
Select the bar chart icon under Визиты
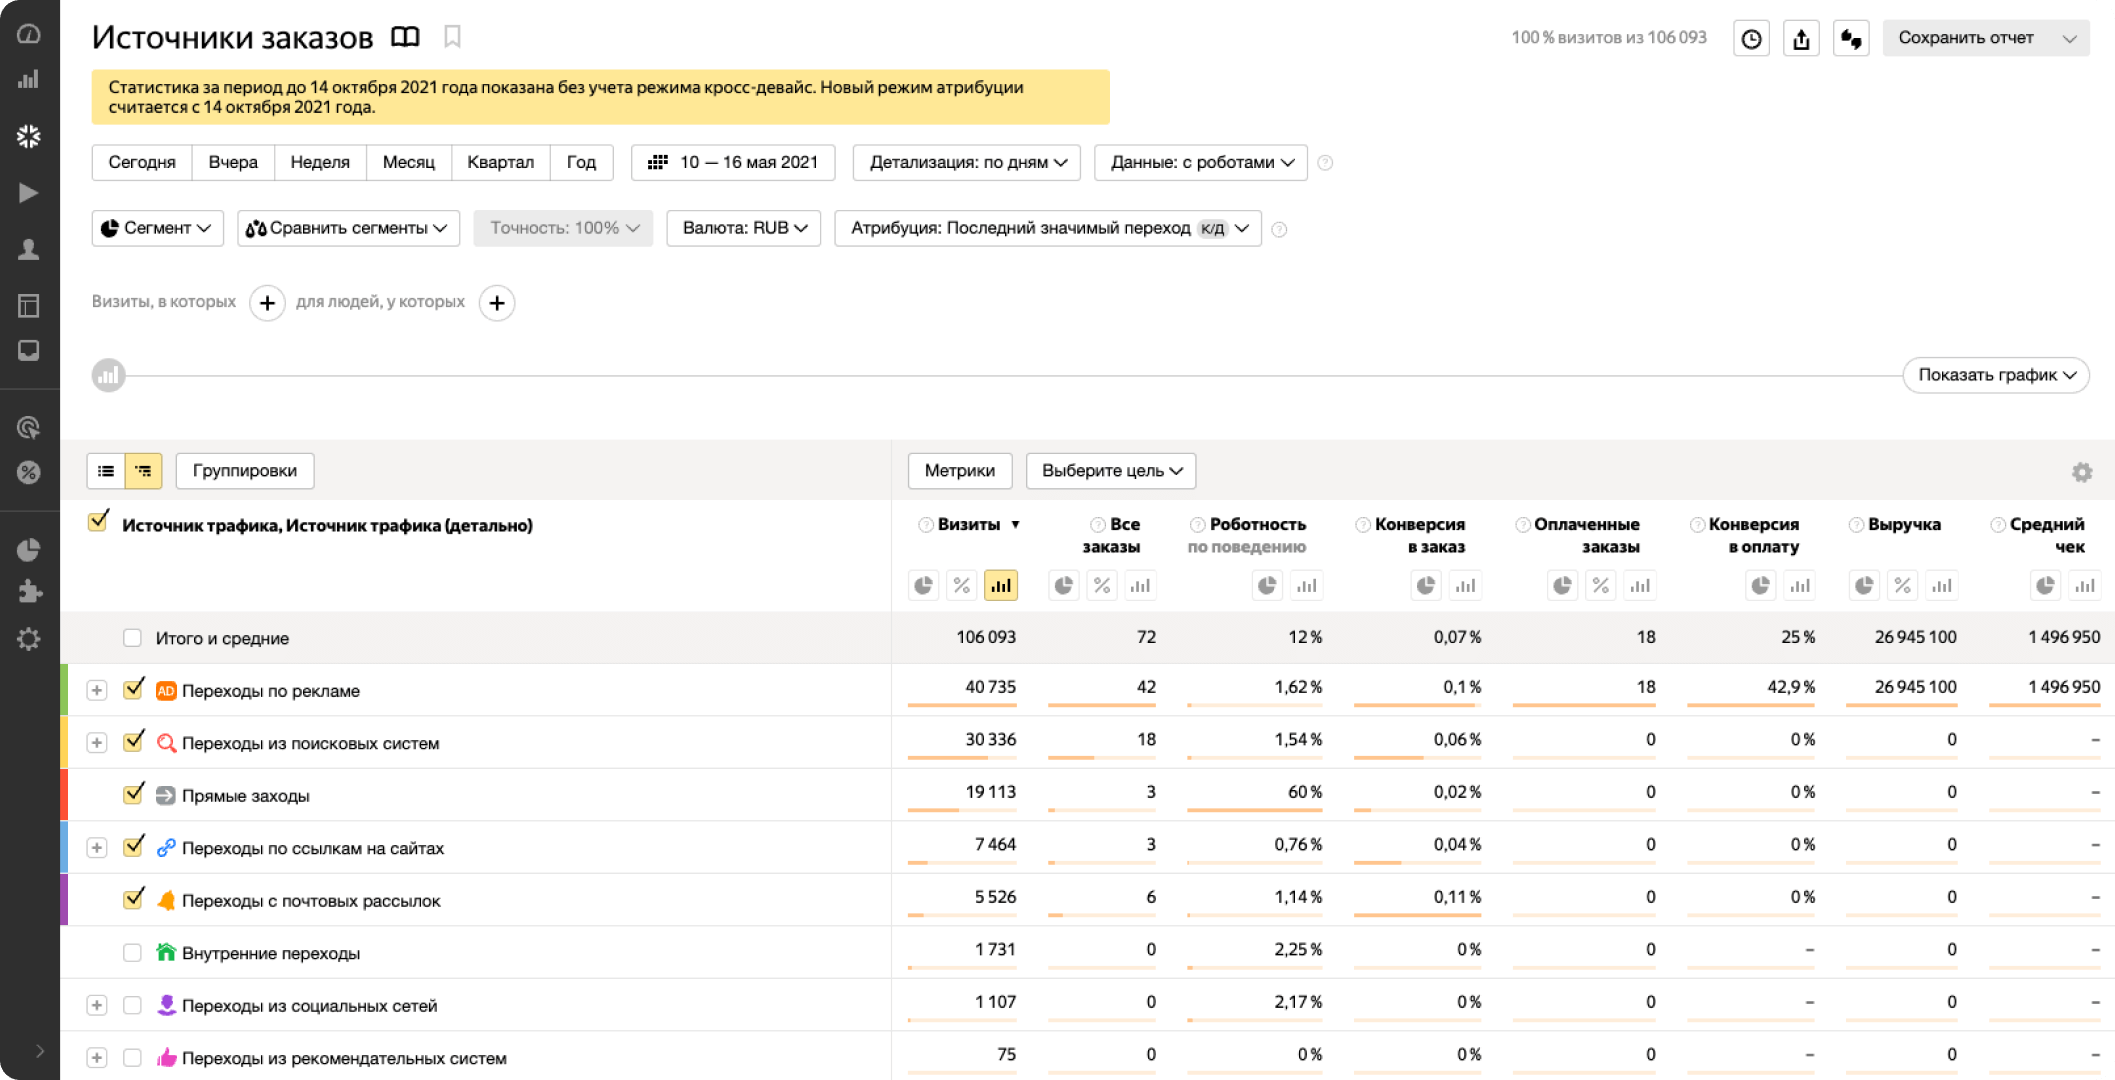click(1000, 586)
